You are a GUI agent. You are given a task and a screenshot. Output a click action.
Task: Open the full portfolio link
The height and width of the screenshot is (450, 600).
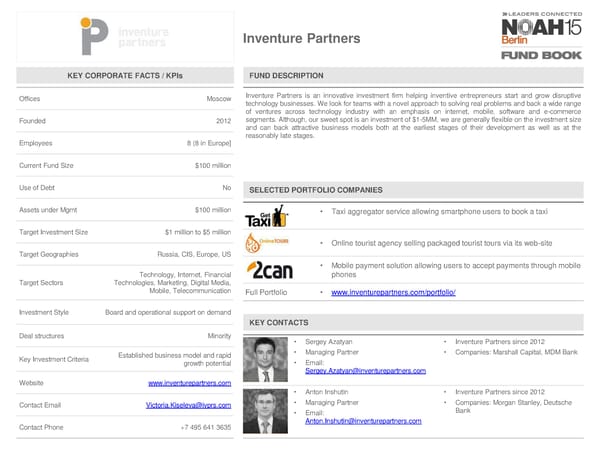click(393, 292)
